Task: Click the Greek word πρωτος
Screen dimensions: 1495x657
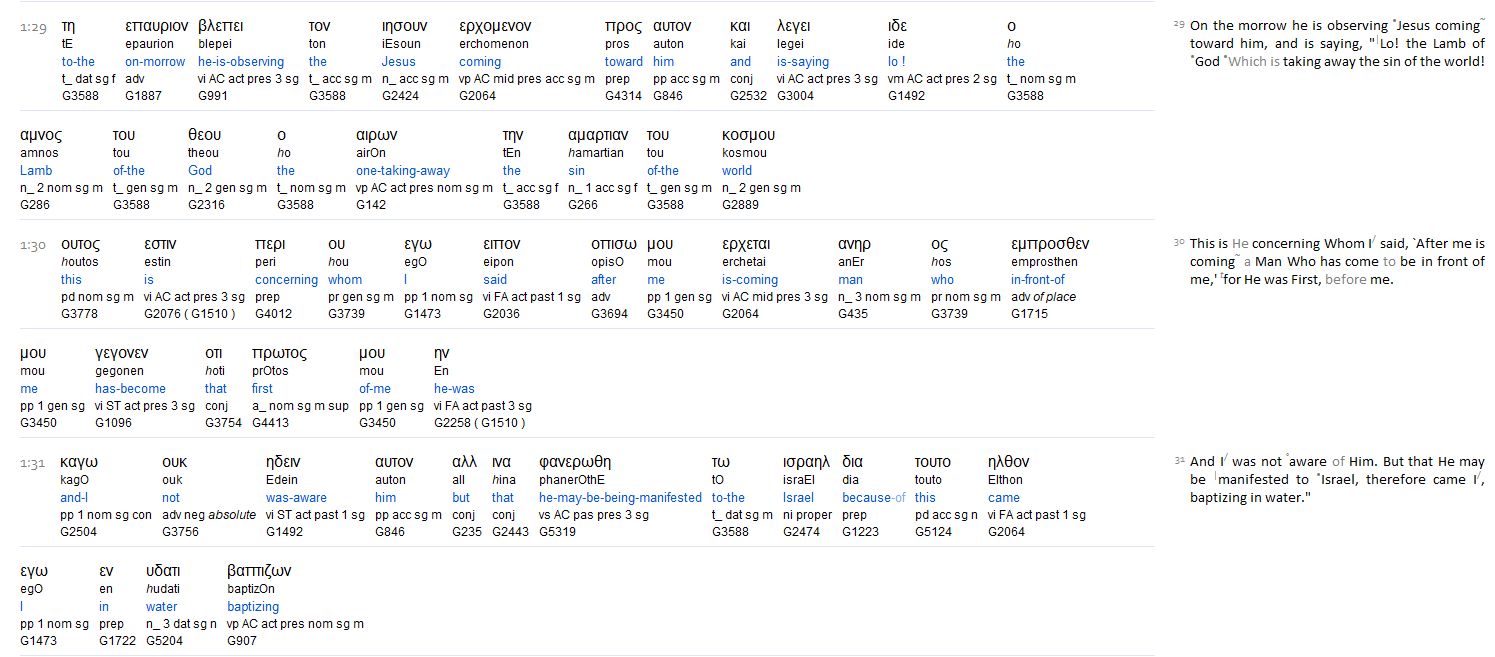Action: (x=279, y=353)
